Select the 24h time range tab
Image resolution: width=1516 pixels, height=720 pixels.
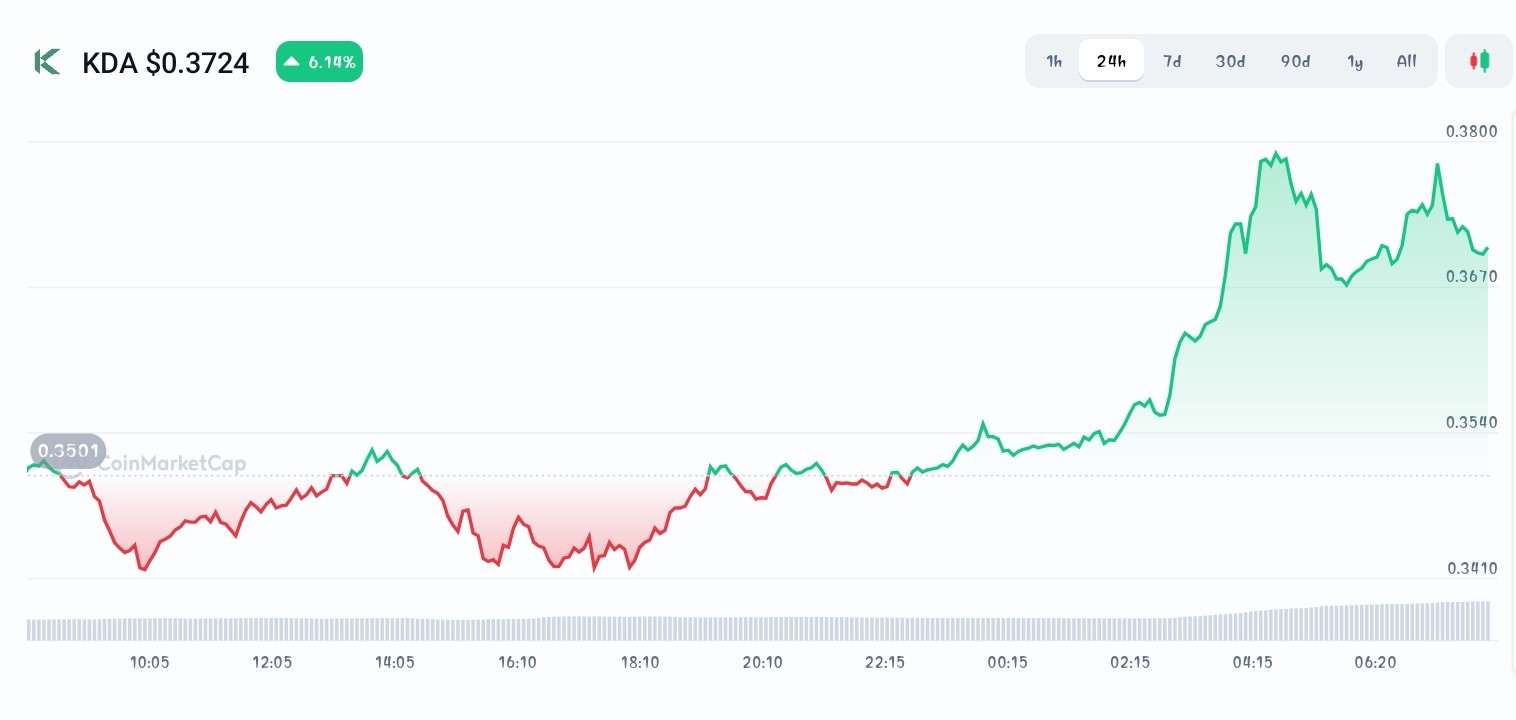1111,61
